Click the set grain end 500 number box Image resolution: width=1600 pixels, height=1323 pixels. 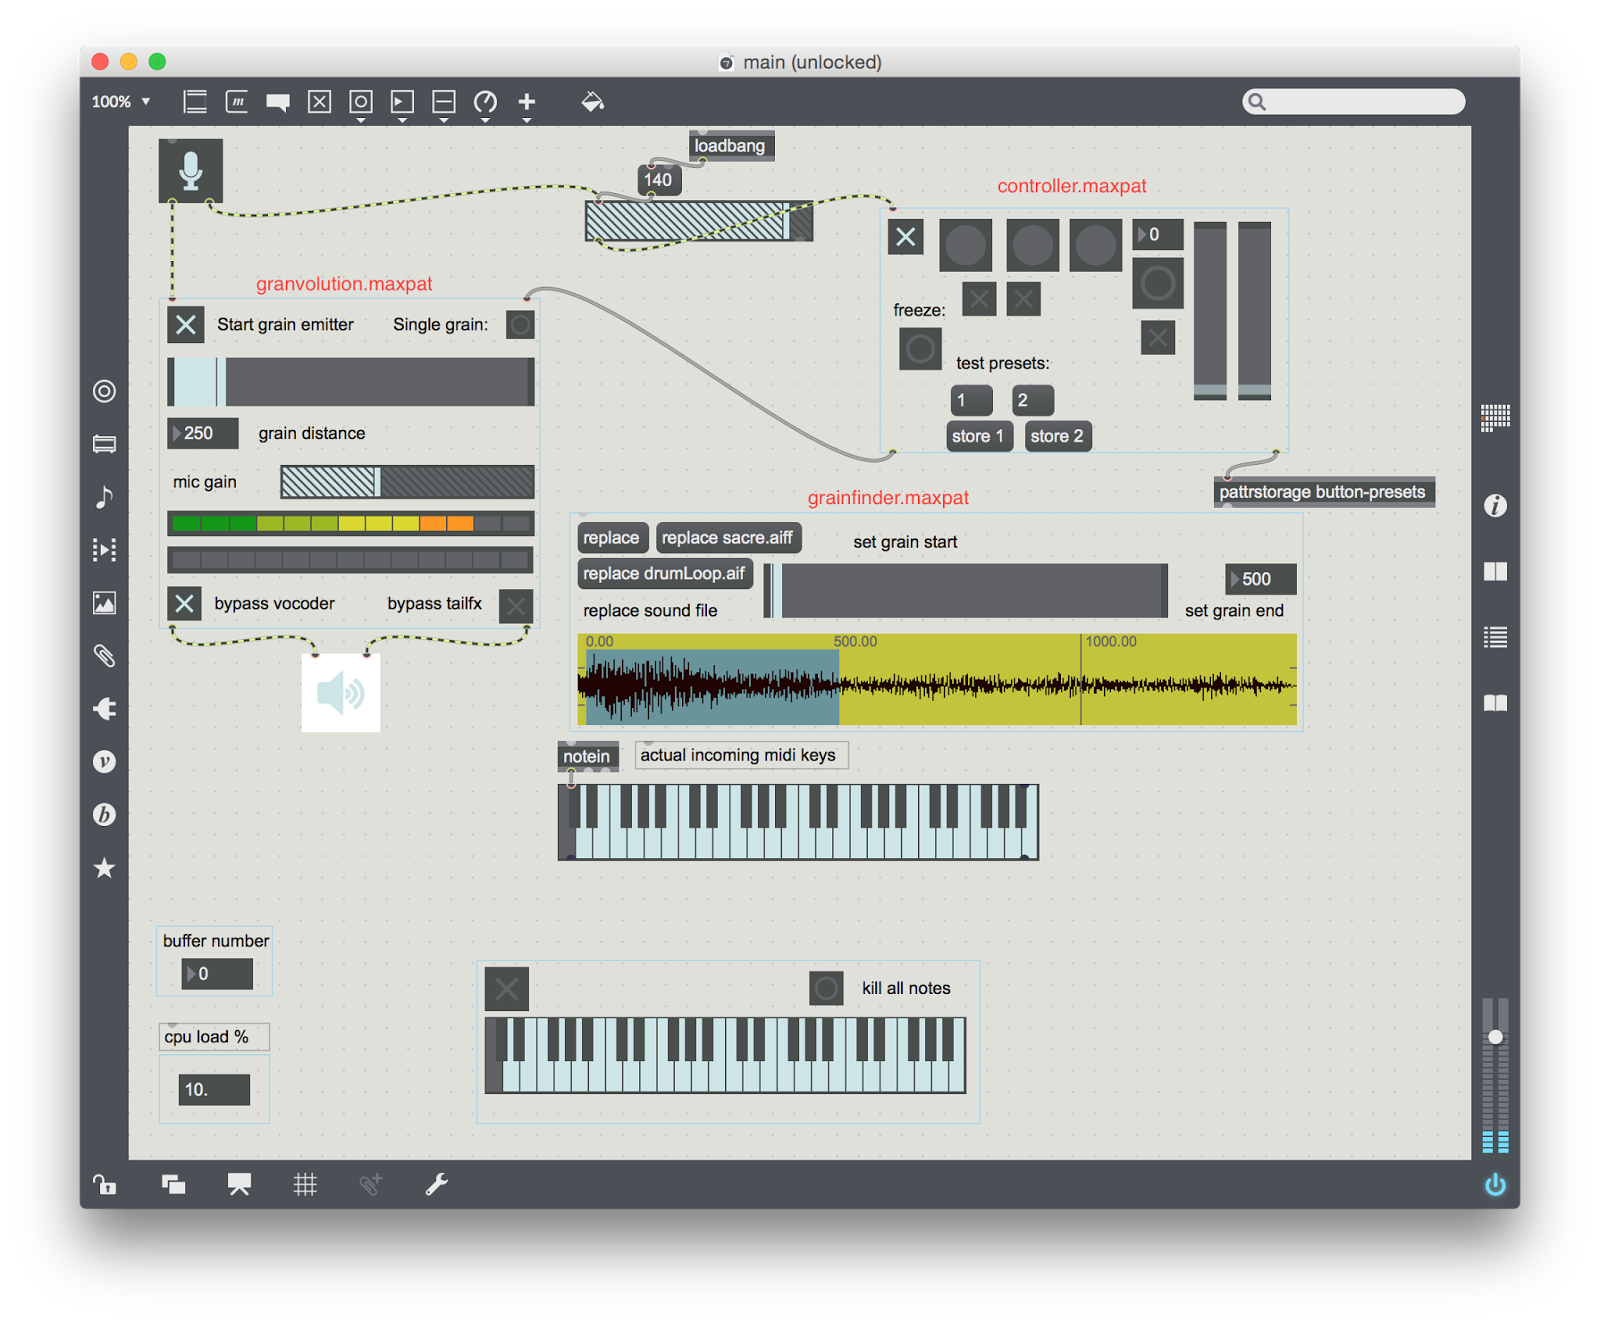point(1260,579)
